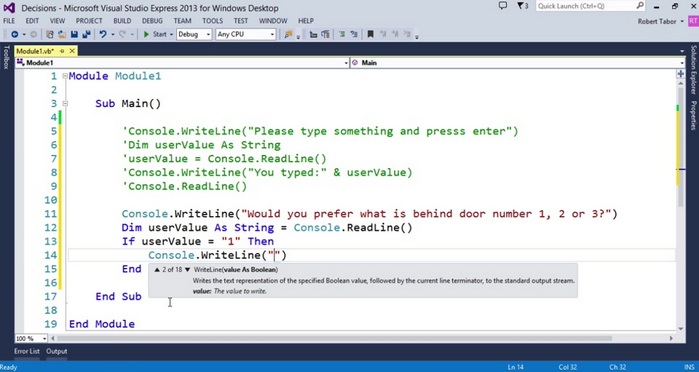The image size is (699, 372).
Task: Click the horizontal scrollbar left arrow
Action: [x=53, y=339]
